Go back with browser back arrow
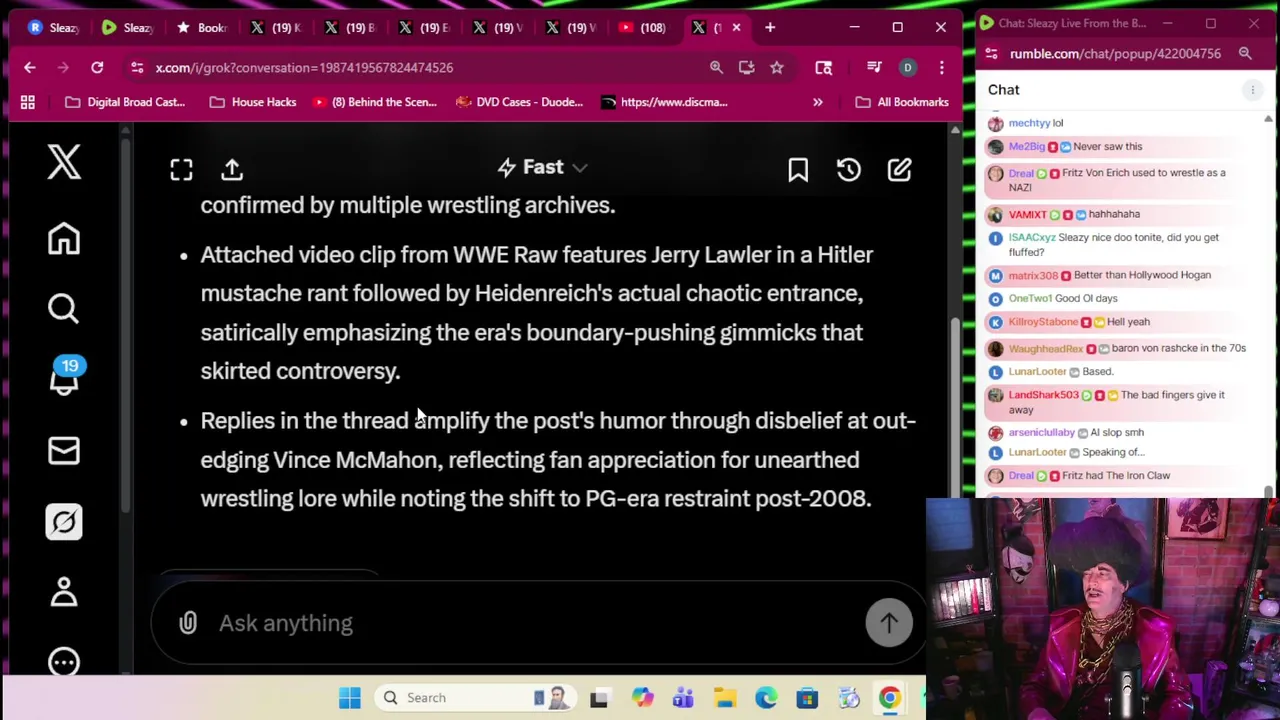The height and width of the screenshot is (720, 1280). pyautogui.click(x=30, y=67)
